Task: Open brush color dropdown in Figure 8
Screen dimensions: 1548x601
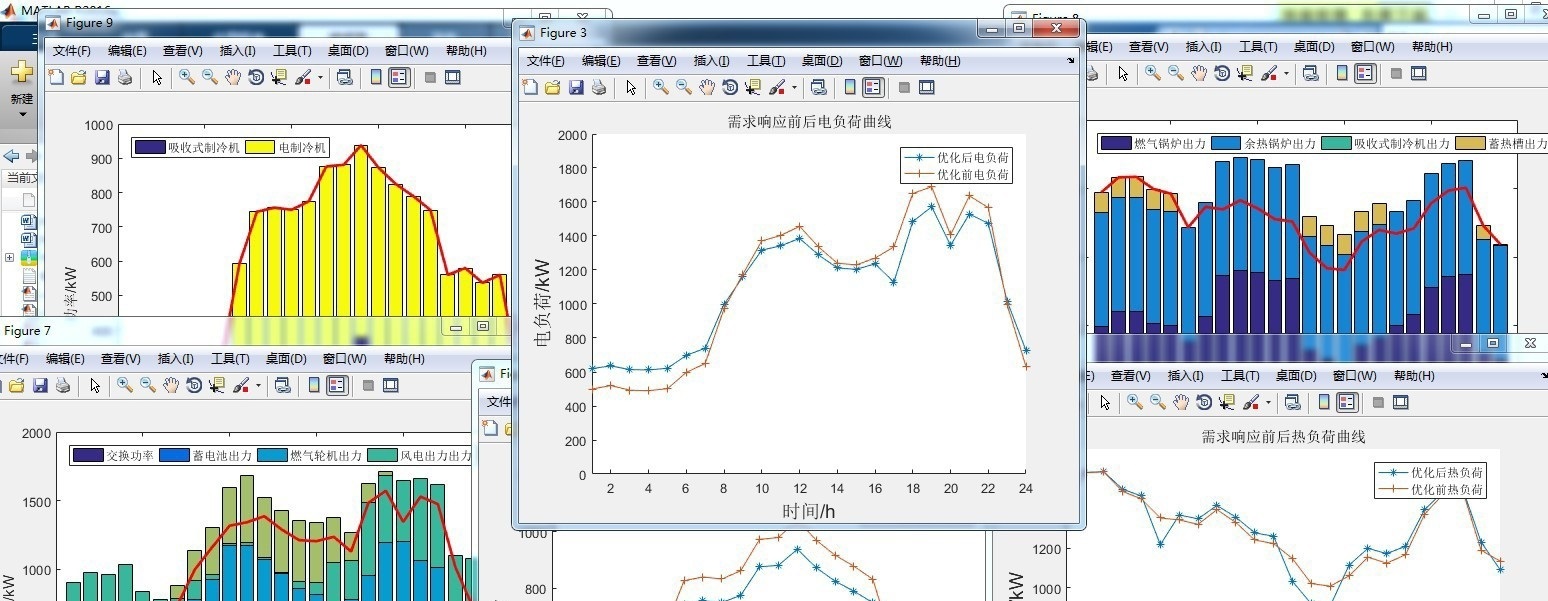Action: 1286,73
